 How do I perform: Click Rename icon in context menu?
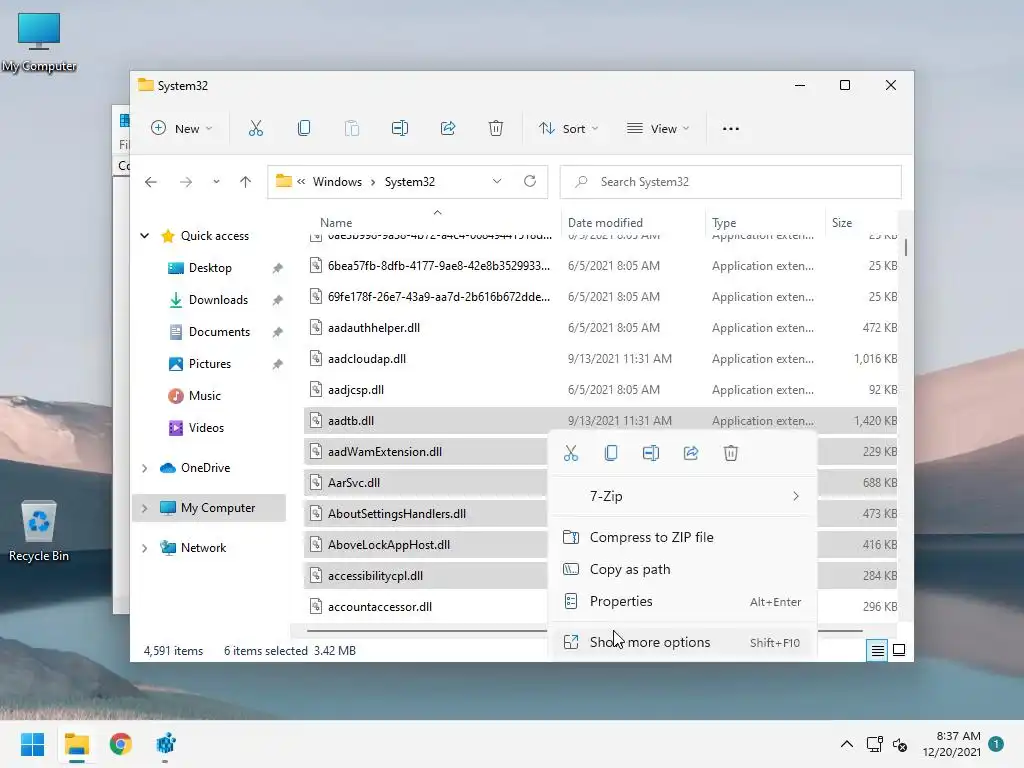(x=651, y=453)
